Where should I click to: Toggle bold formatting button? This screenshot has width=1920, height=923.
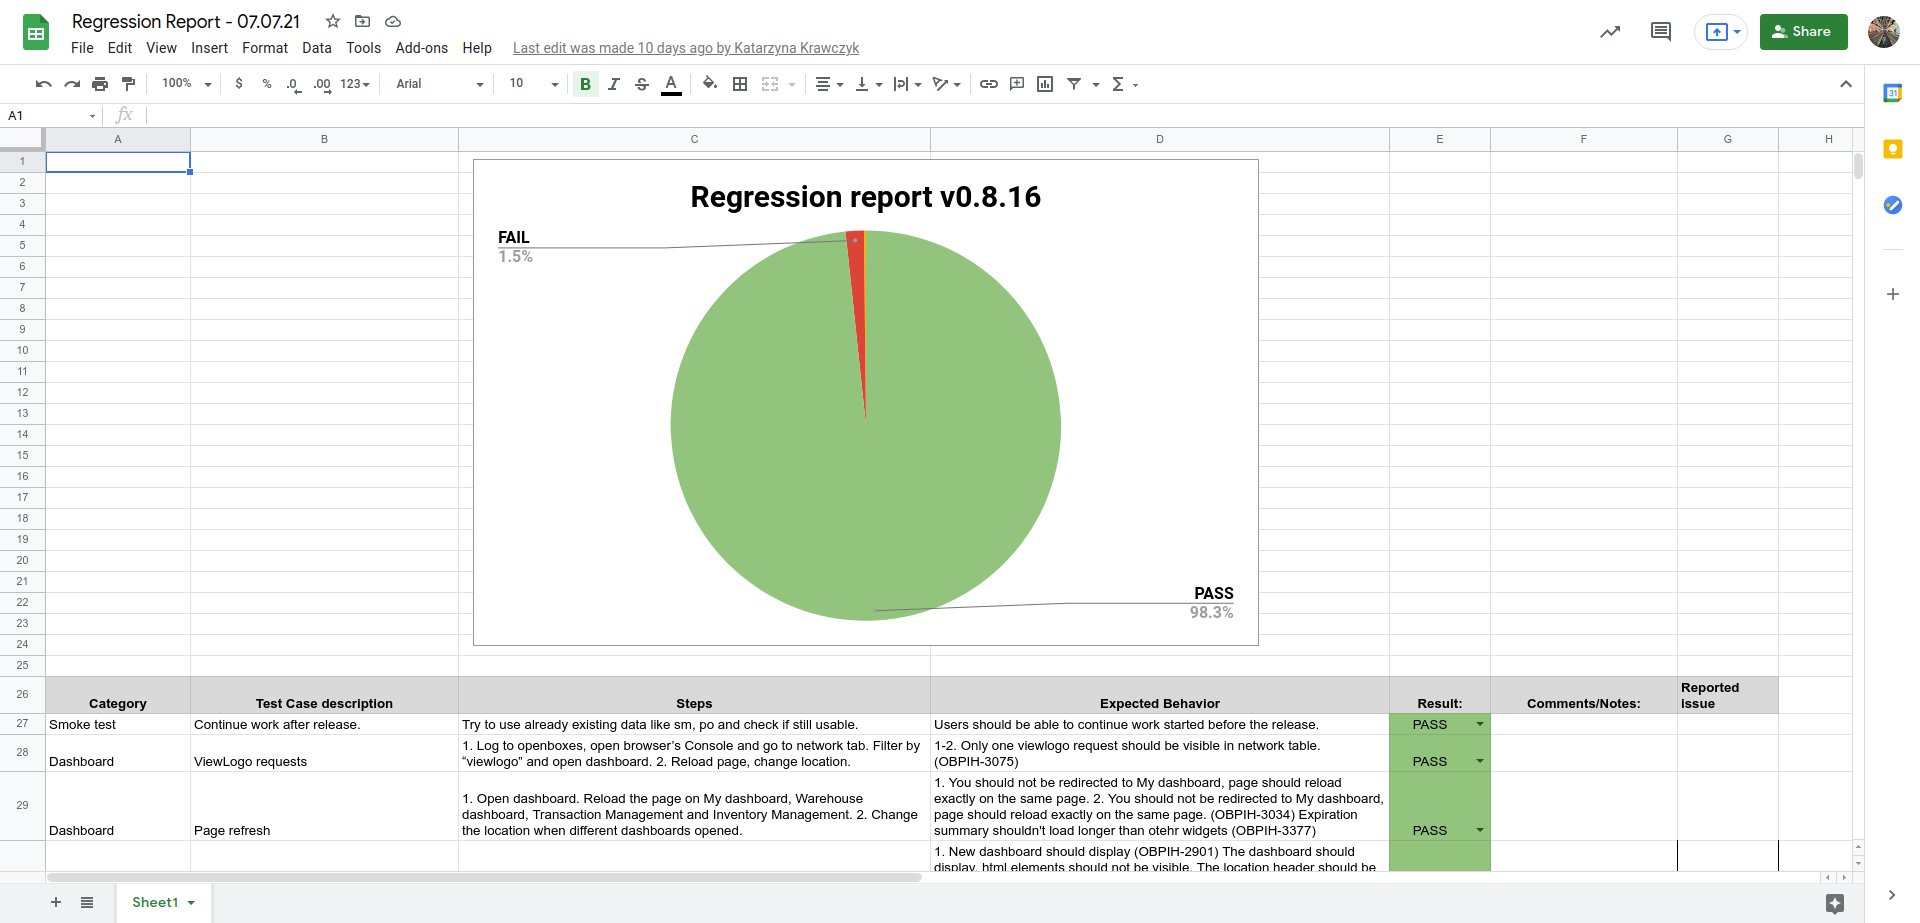[x=586, y=84]
